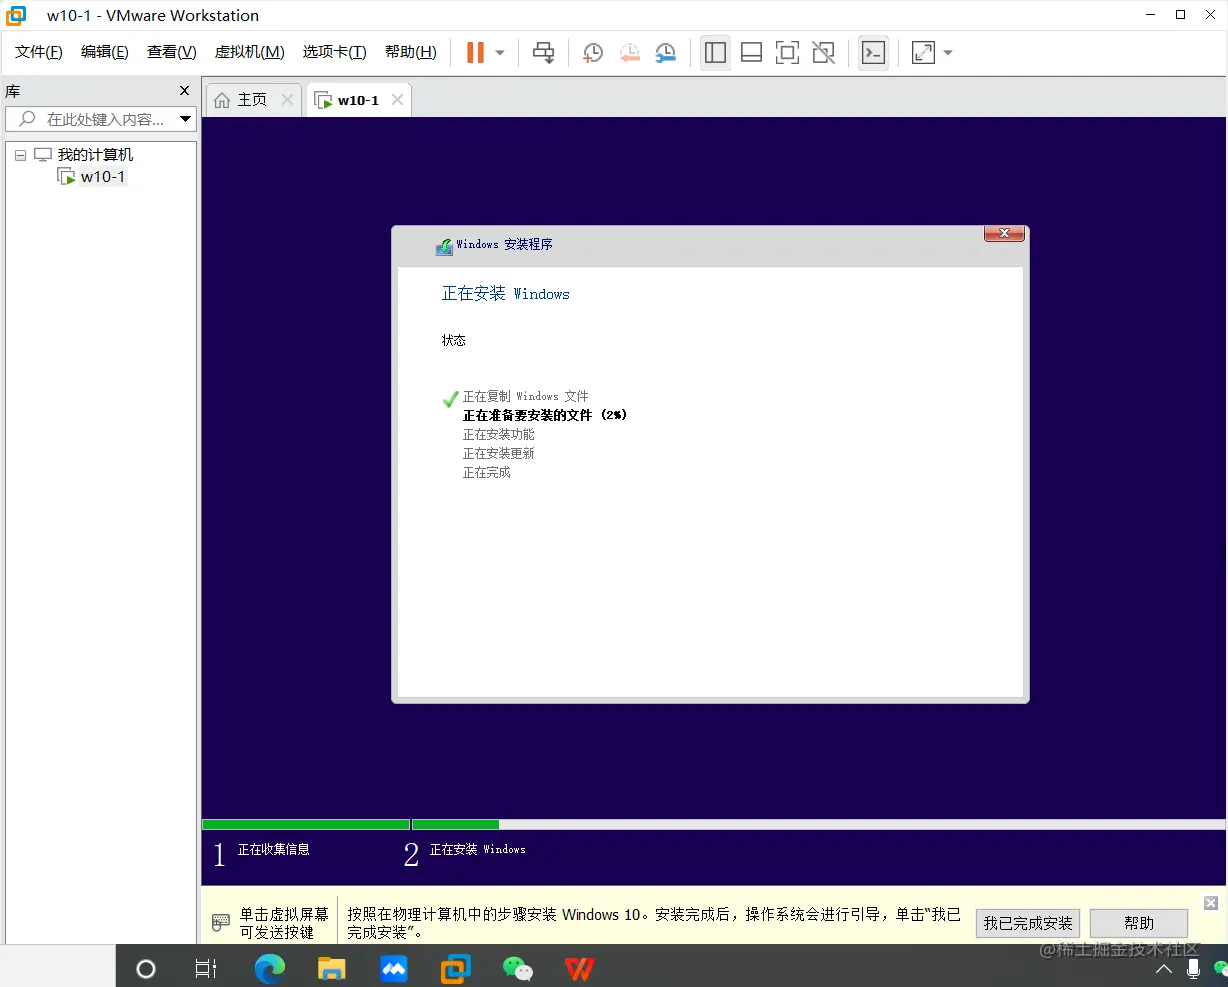1228x987 pixels.
Task: Click the send Ctrl+Alt+Del icon
Action: click(543, 53)
